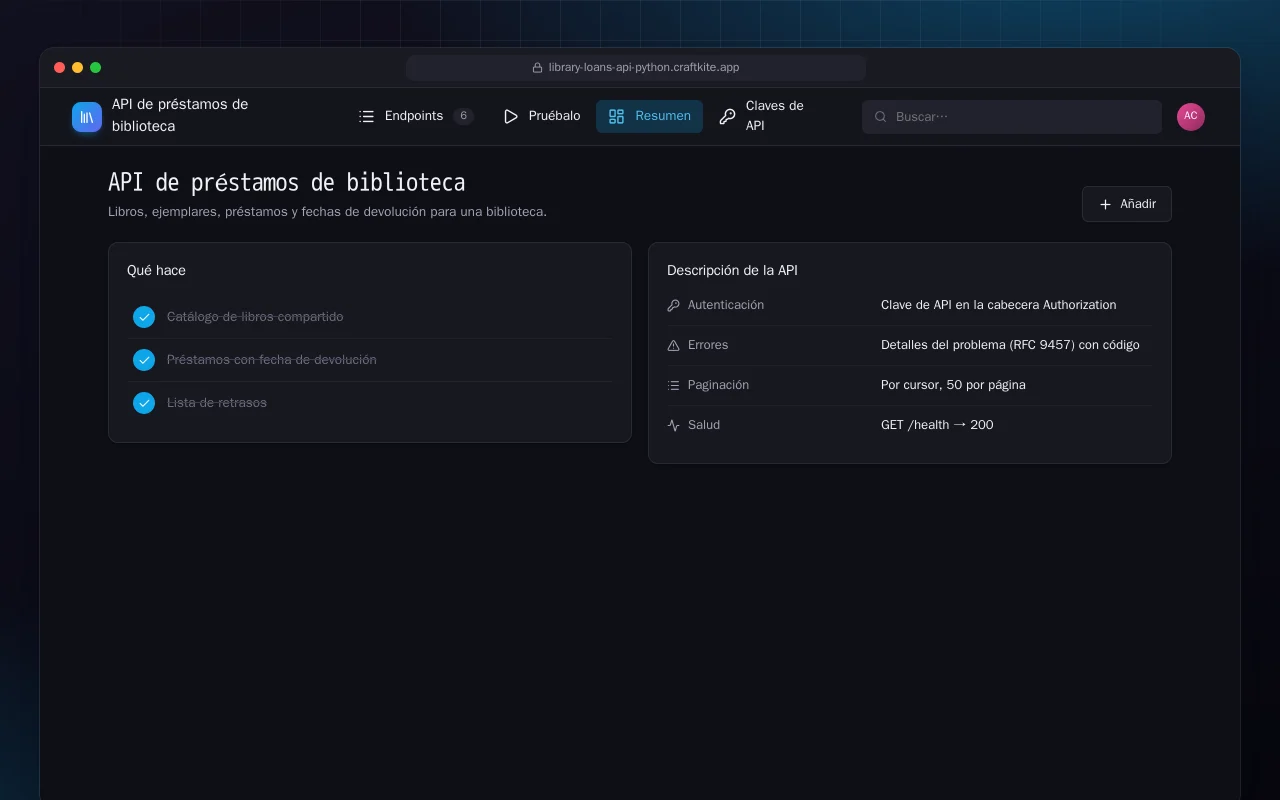Click the 'Préstamos con fecha de devolución' text
Screen dimensions: 1280x800
point(272,360)
